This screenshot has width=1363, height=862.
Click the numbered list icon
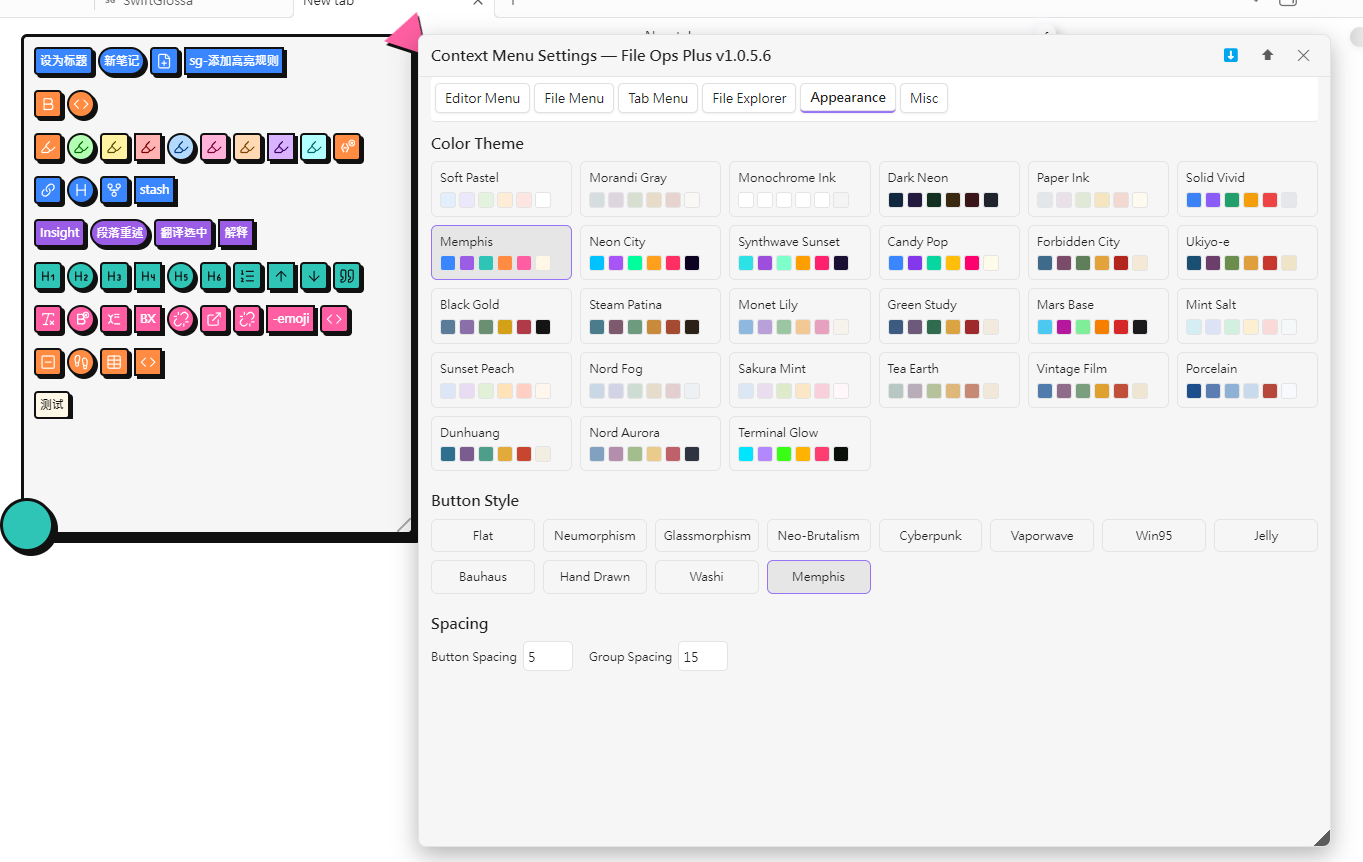coord(248,275)
